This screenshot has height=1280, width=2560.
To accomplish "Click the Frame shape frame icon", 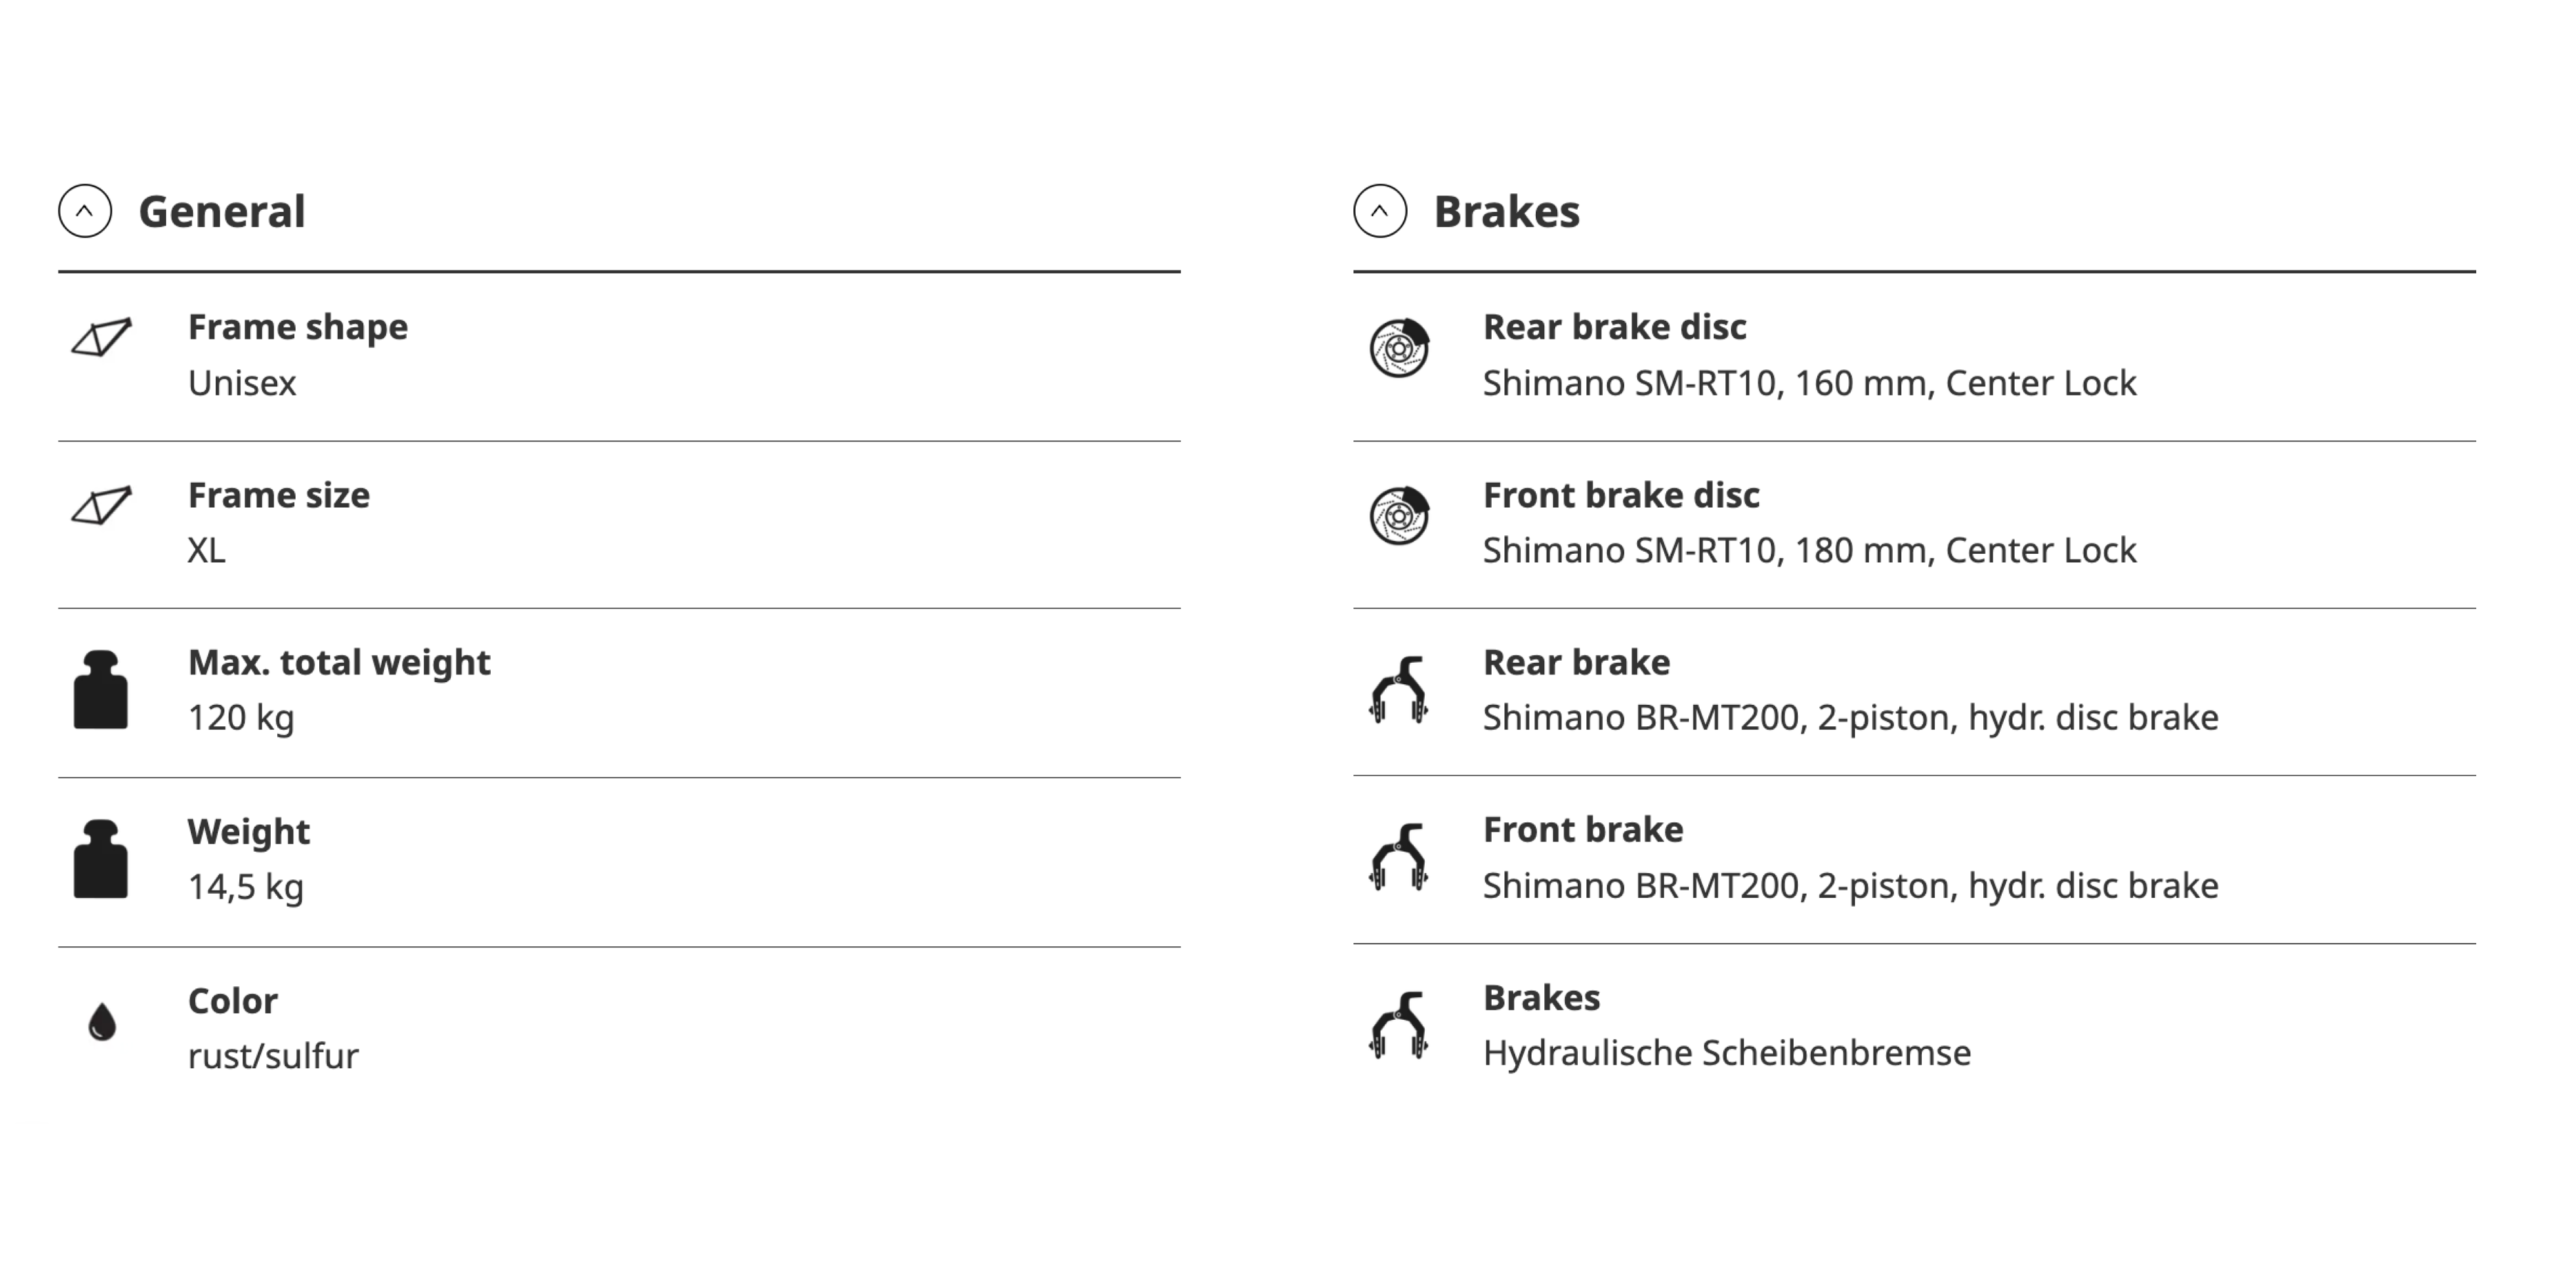I will tap(102, 337).
